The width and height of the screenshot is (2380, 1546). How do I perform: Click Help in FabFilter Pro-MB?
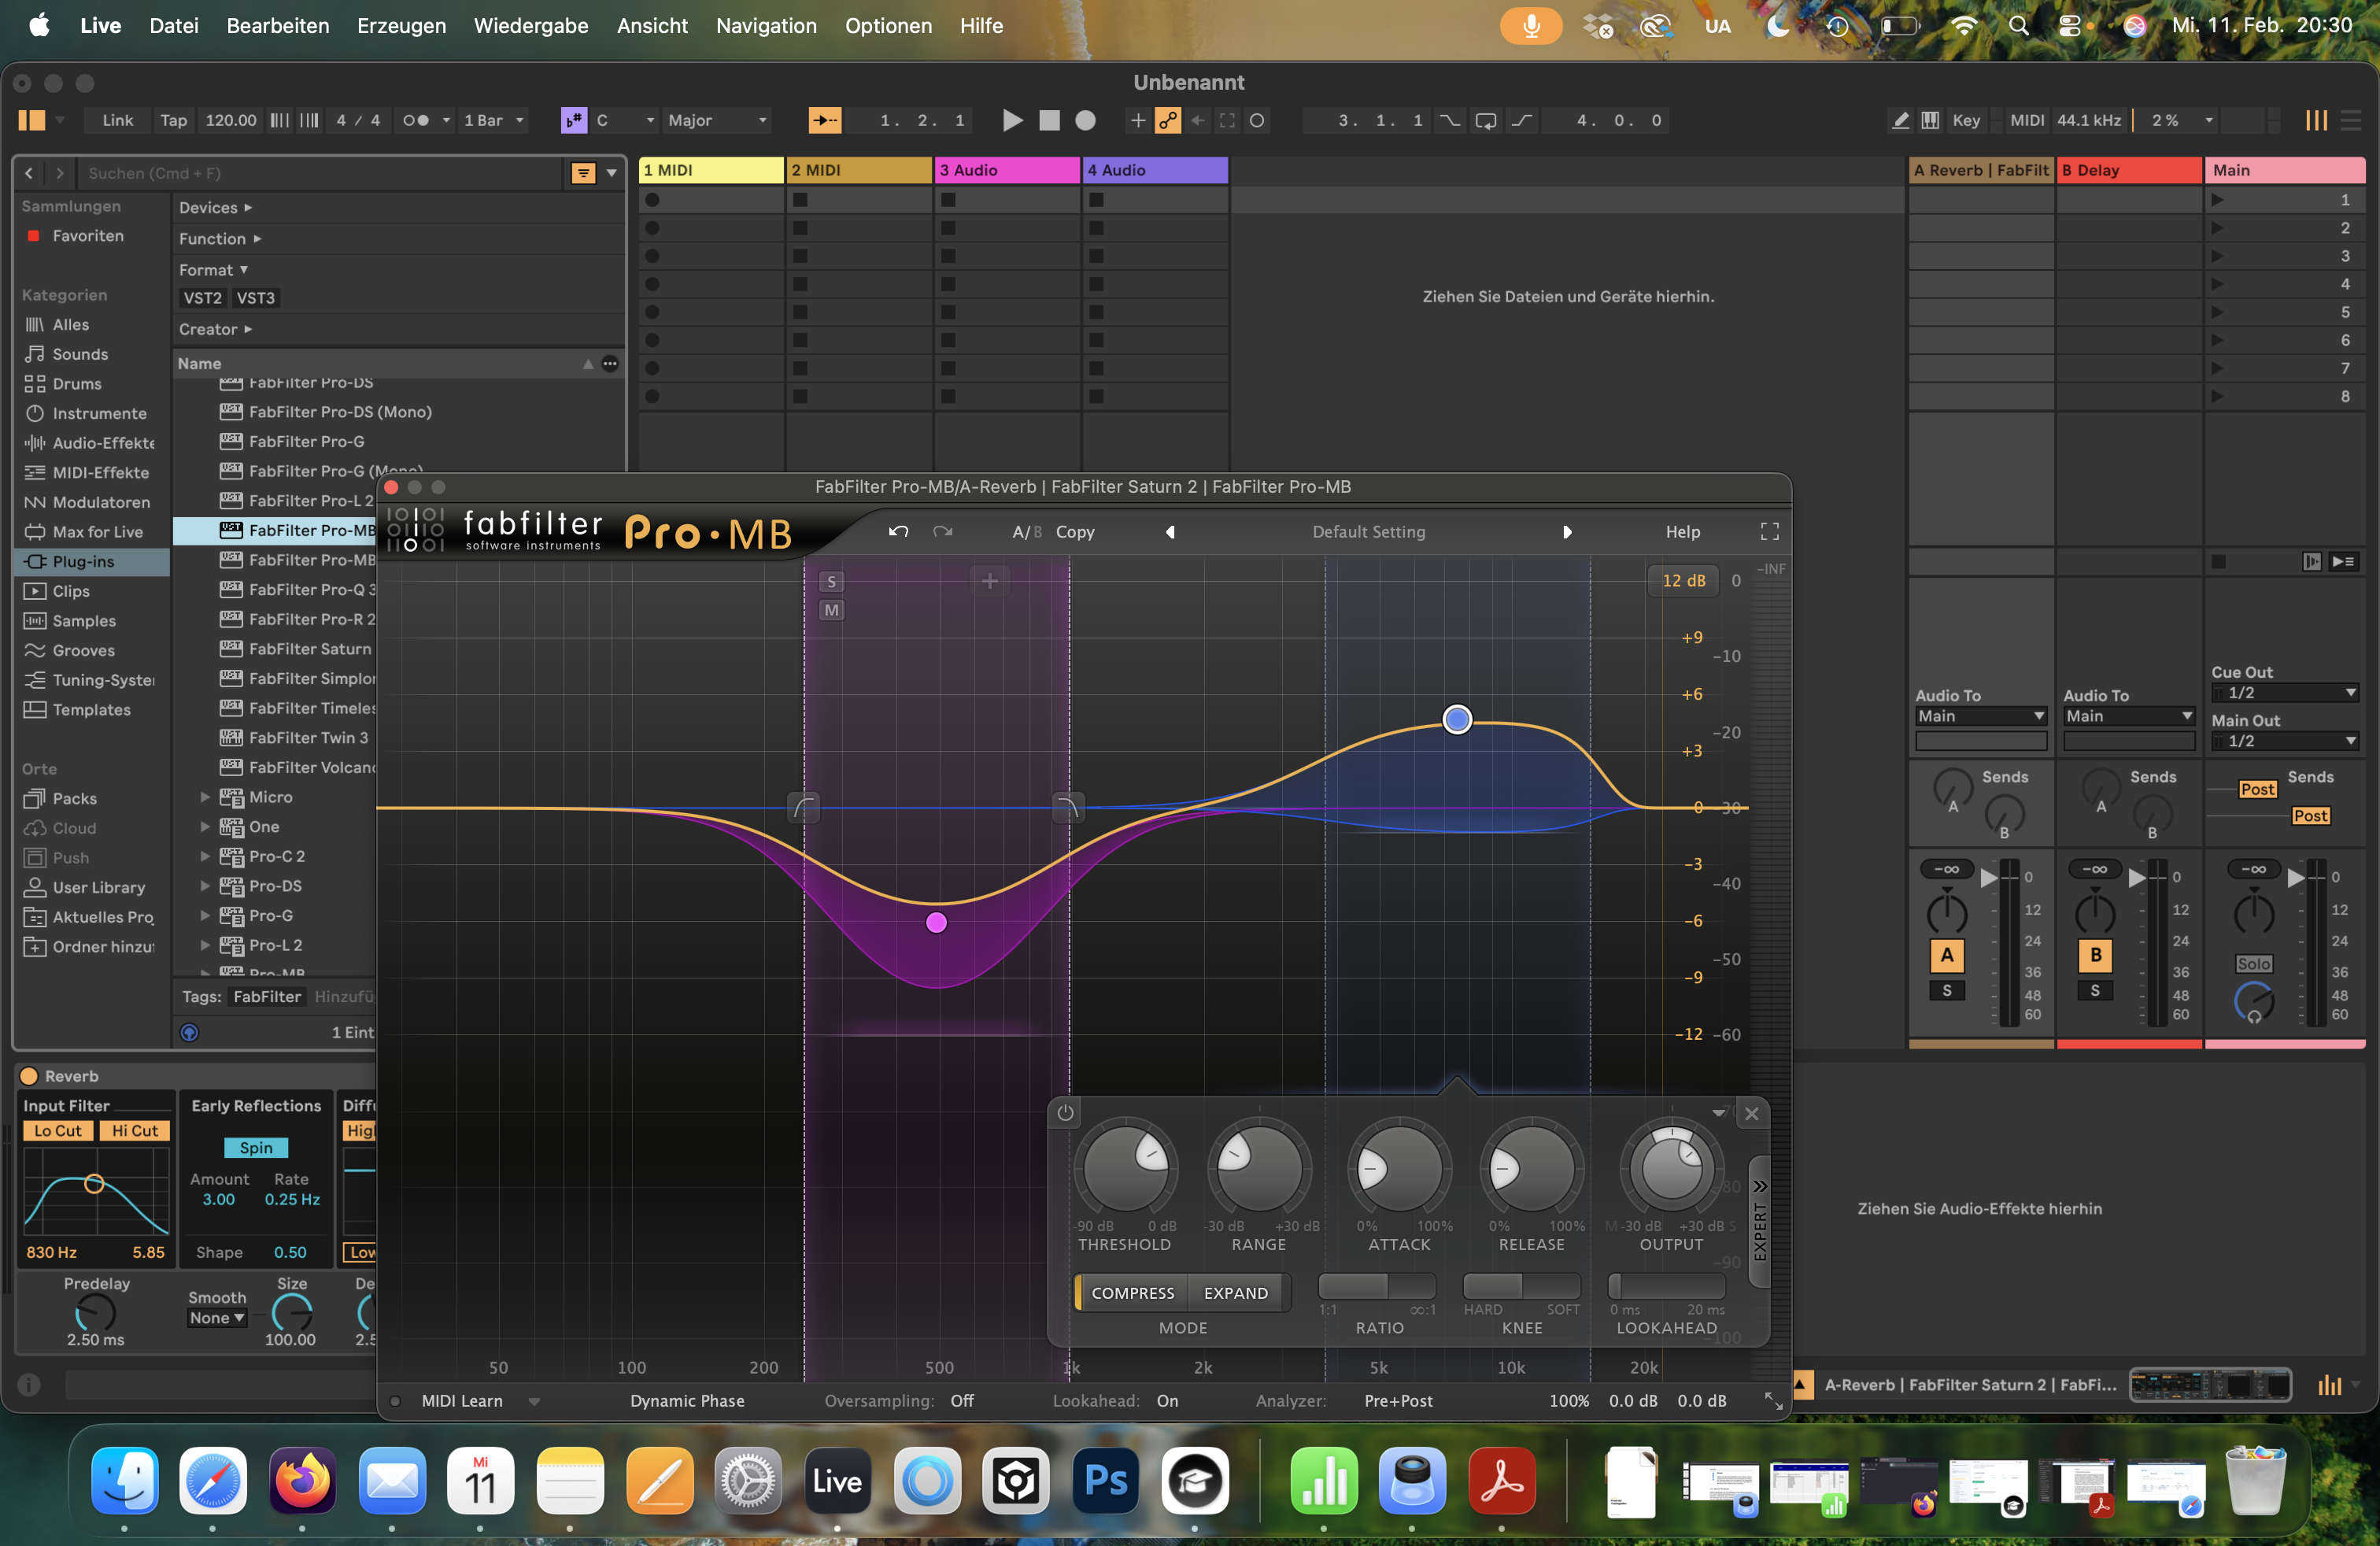pyautogui.click(x=1683, y=531)
